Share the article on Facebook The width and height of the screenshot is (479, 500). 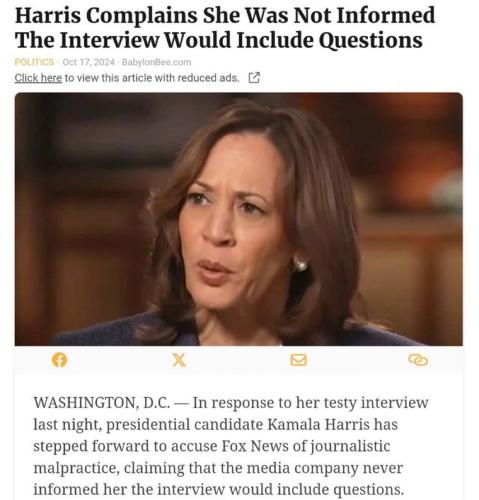(x=59, y=360)
